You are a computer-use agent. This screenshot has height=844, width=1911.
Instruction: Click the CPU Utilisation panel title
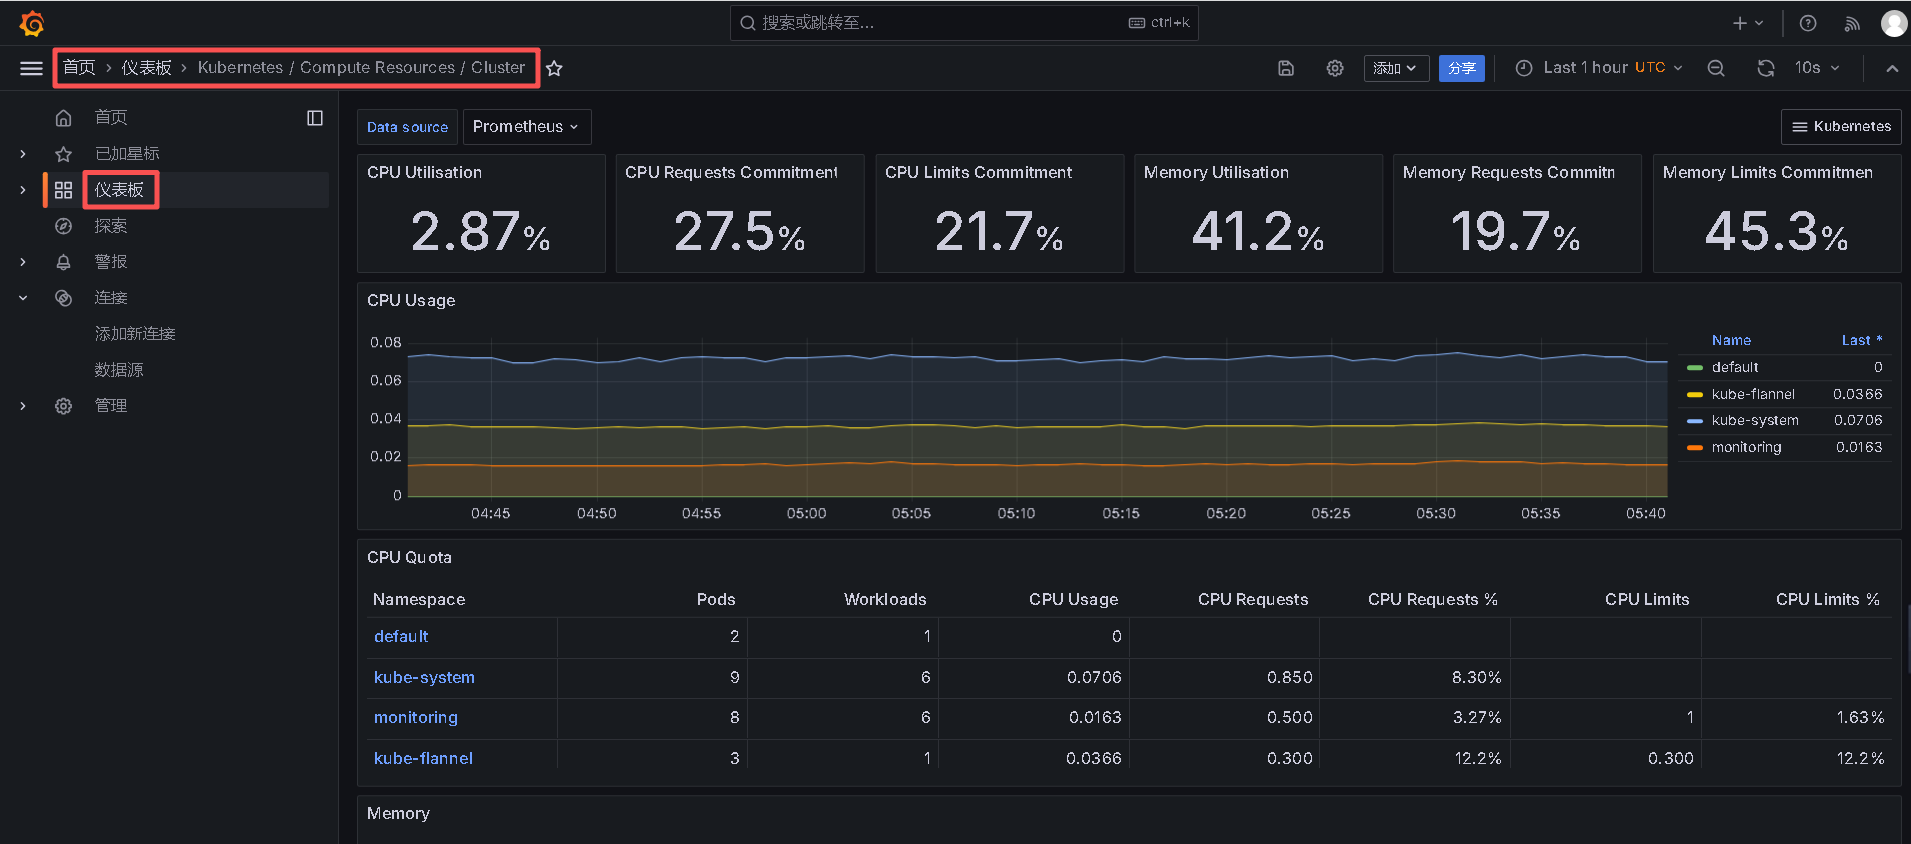pyautogui.click(x=424, y=173)
